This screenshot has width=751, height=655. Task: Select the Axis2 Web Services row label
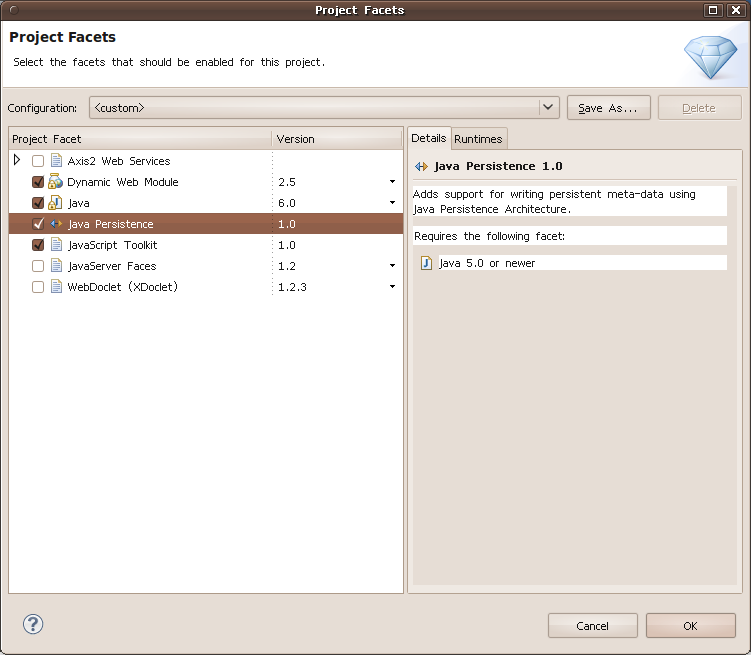click(119, 161)
